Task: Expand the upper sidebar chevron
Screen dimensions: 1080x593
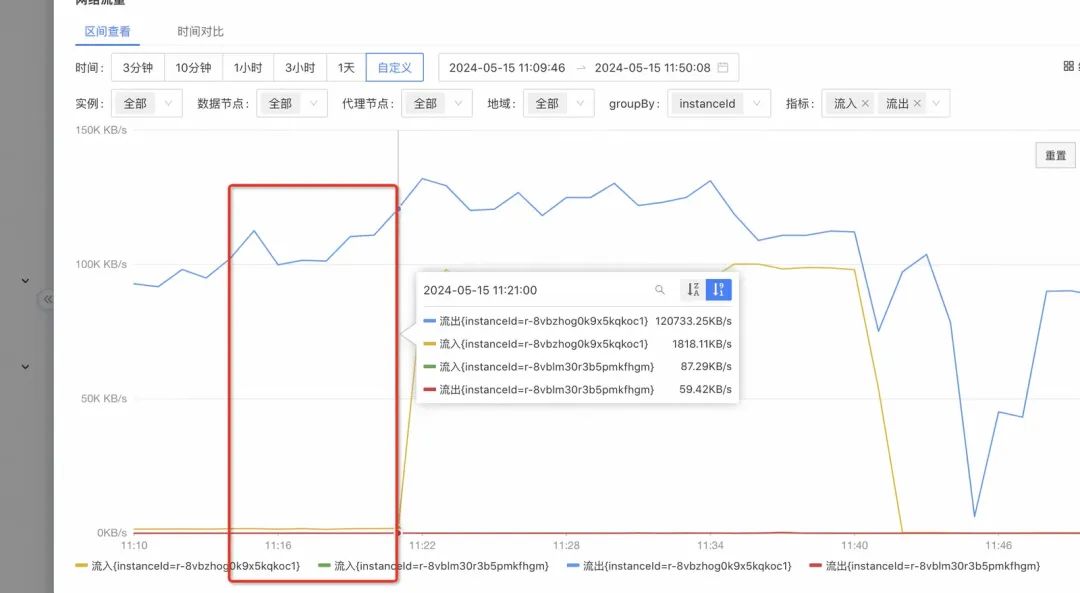Action: [x=25, y=281]
